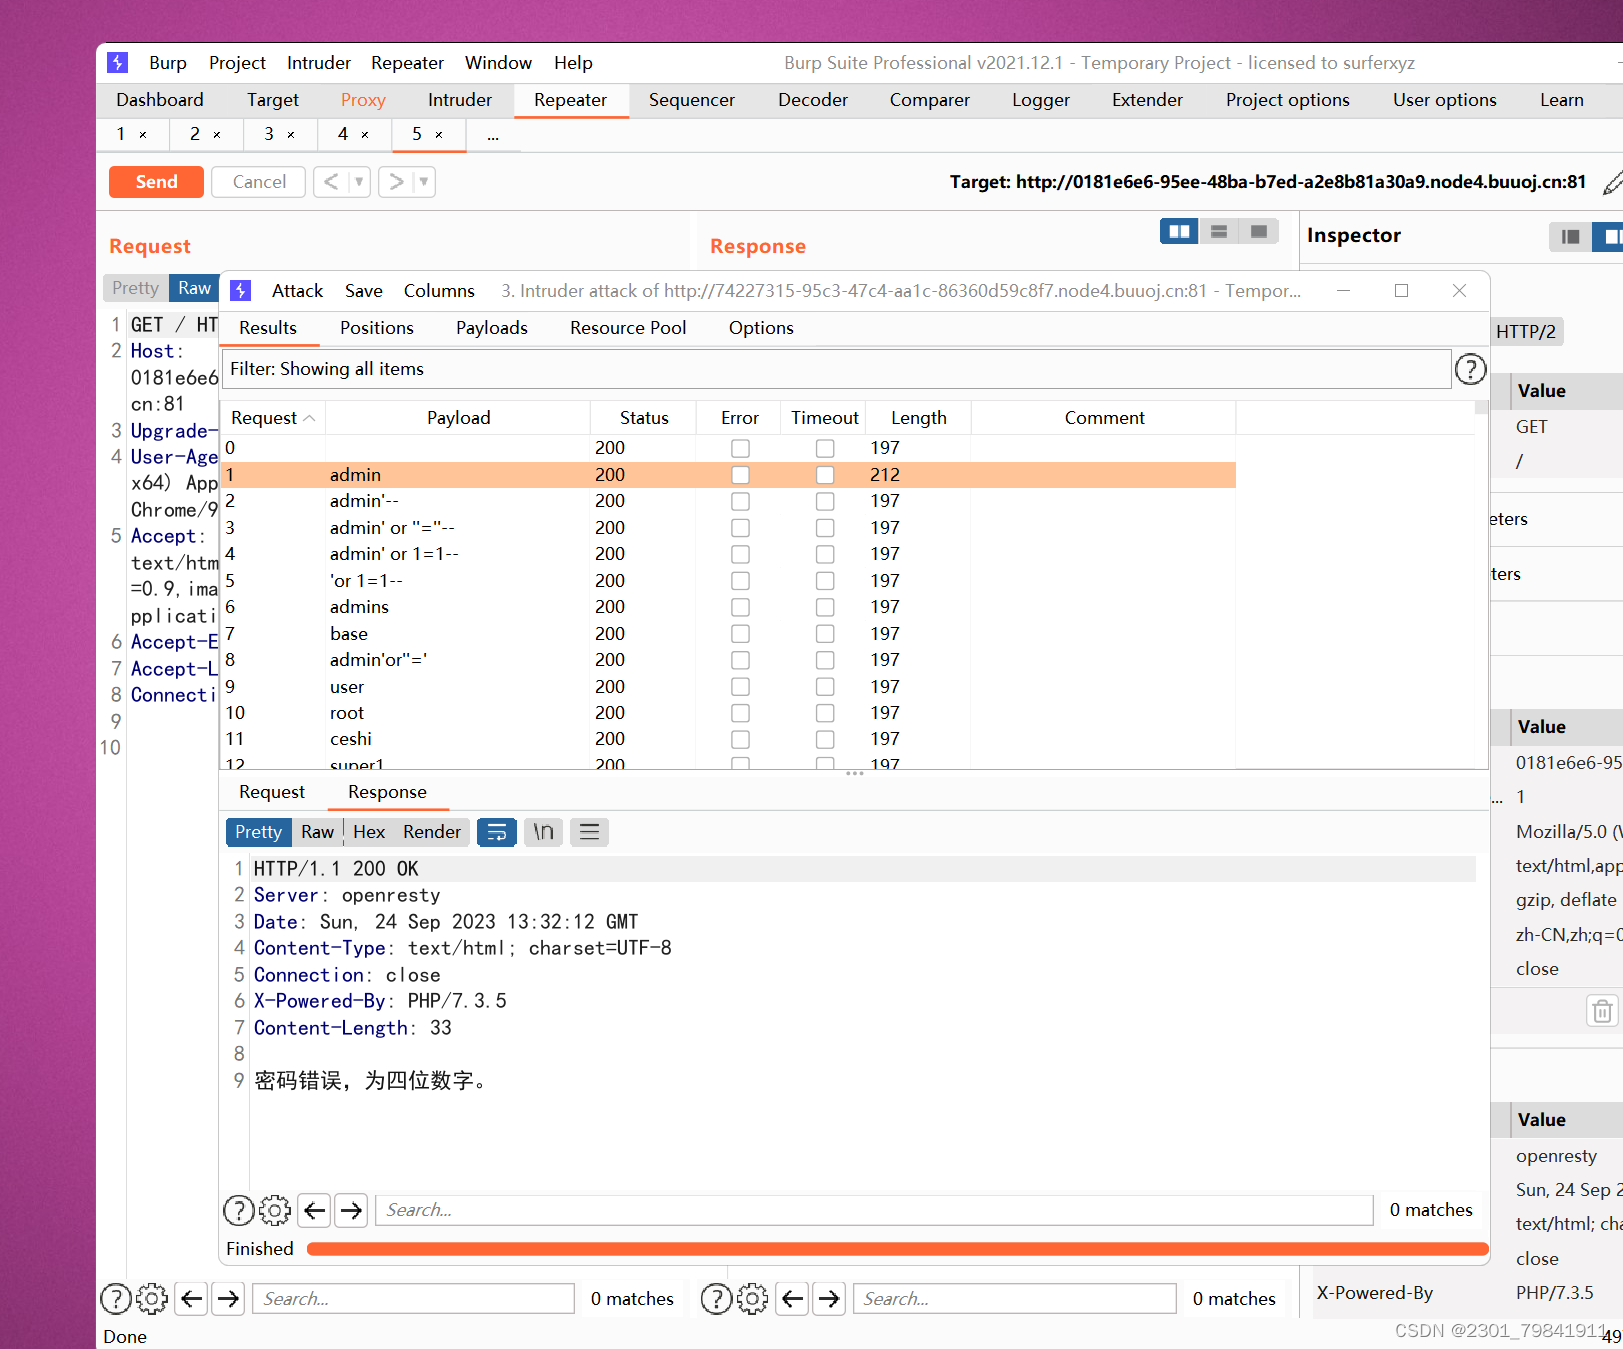Click the orange Finished progress bar
Image resolution: width=1623 pixels, height=1349 pixels.
click(x=895, y=1248)
